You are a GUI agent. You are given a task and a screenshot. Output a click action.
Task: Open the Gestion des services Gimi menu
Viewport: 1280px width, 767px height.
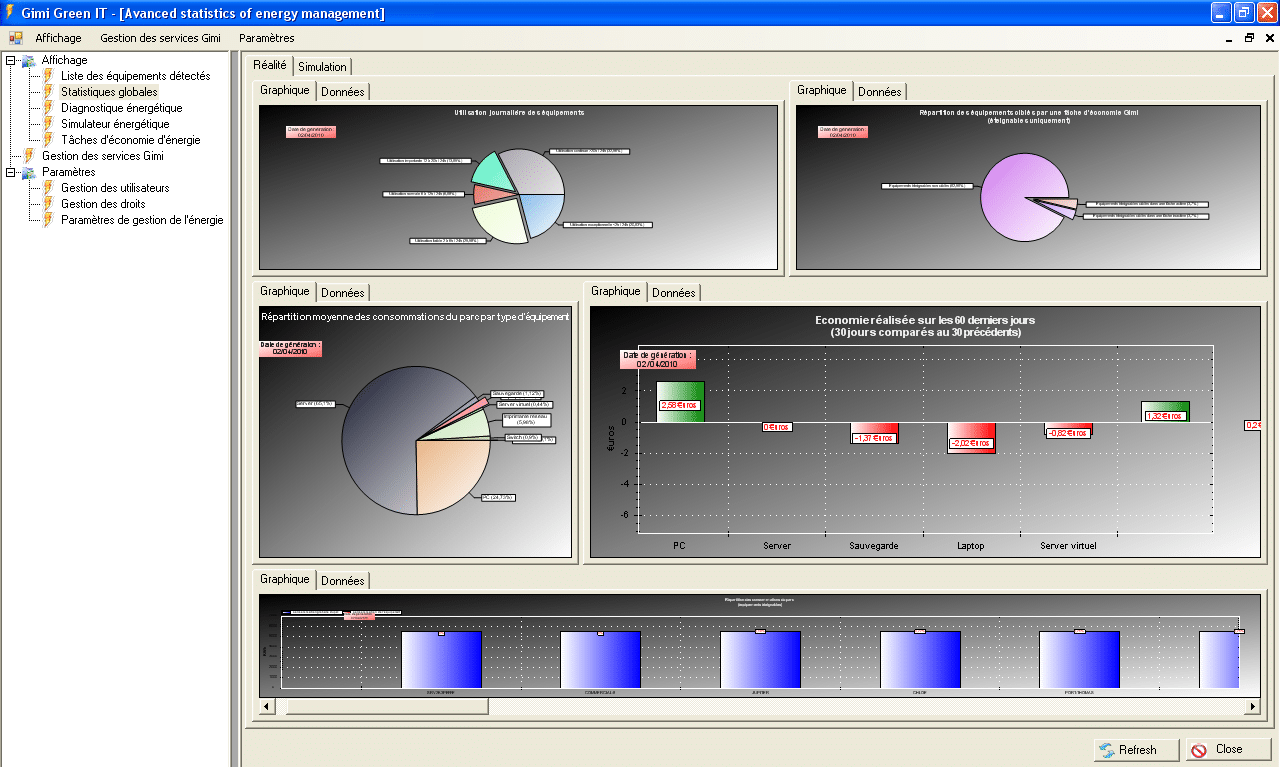(x=160, y=38)
